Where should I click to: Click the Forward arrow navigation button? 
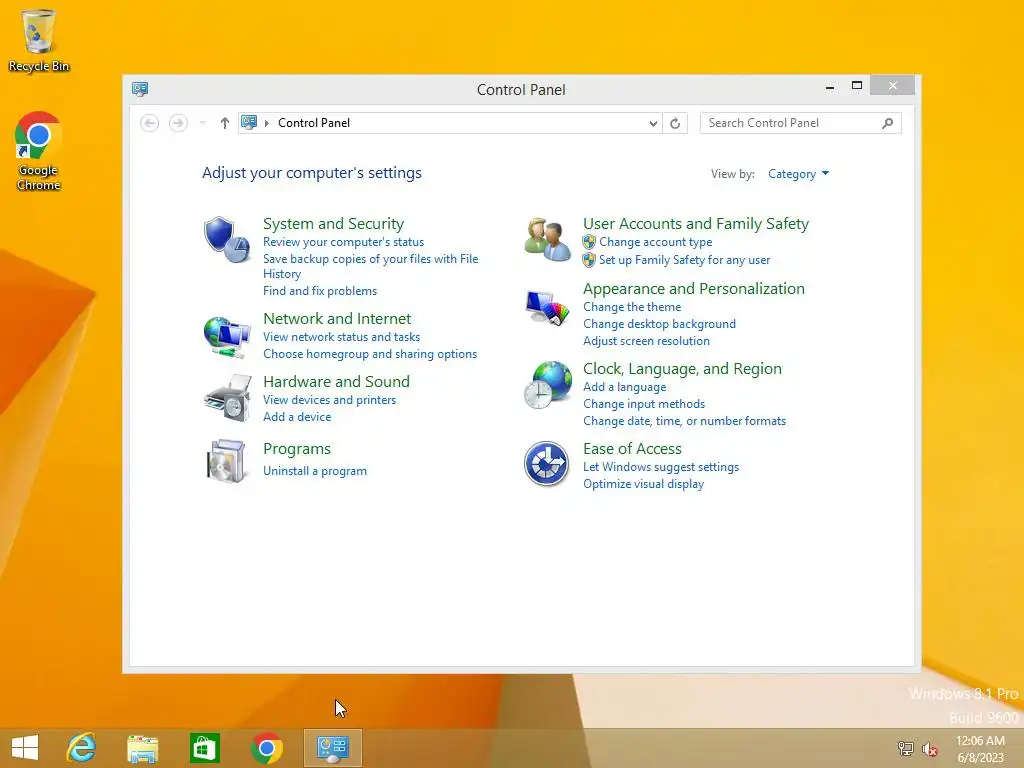pos(178,123)
